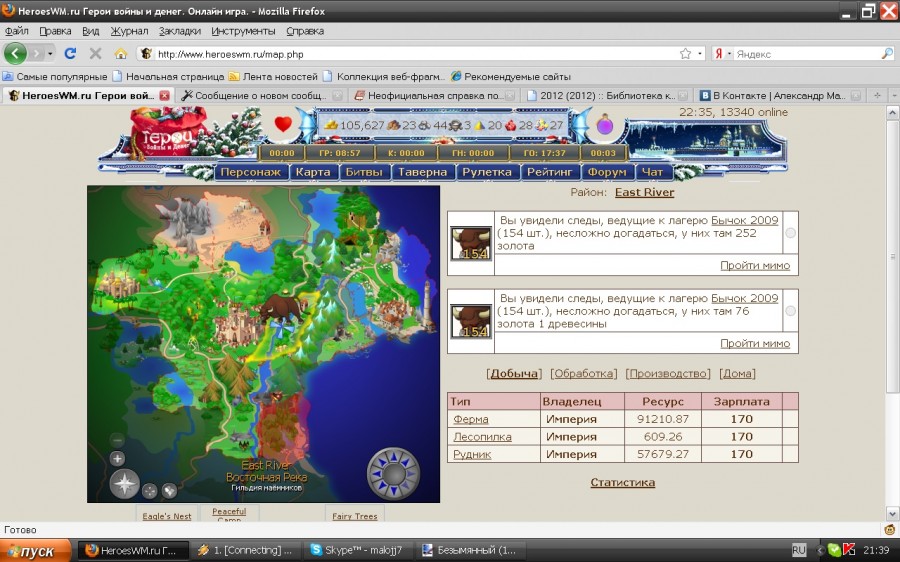Click the round navigation wheel on map
The image size is (900, 562).
(391, 472)
